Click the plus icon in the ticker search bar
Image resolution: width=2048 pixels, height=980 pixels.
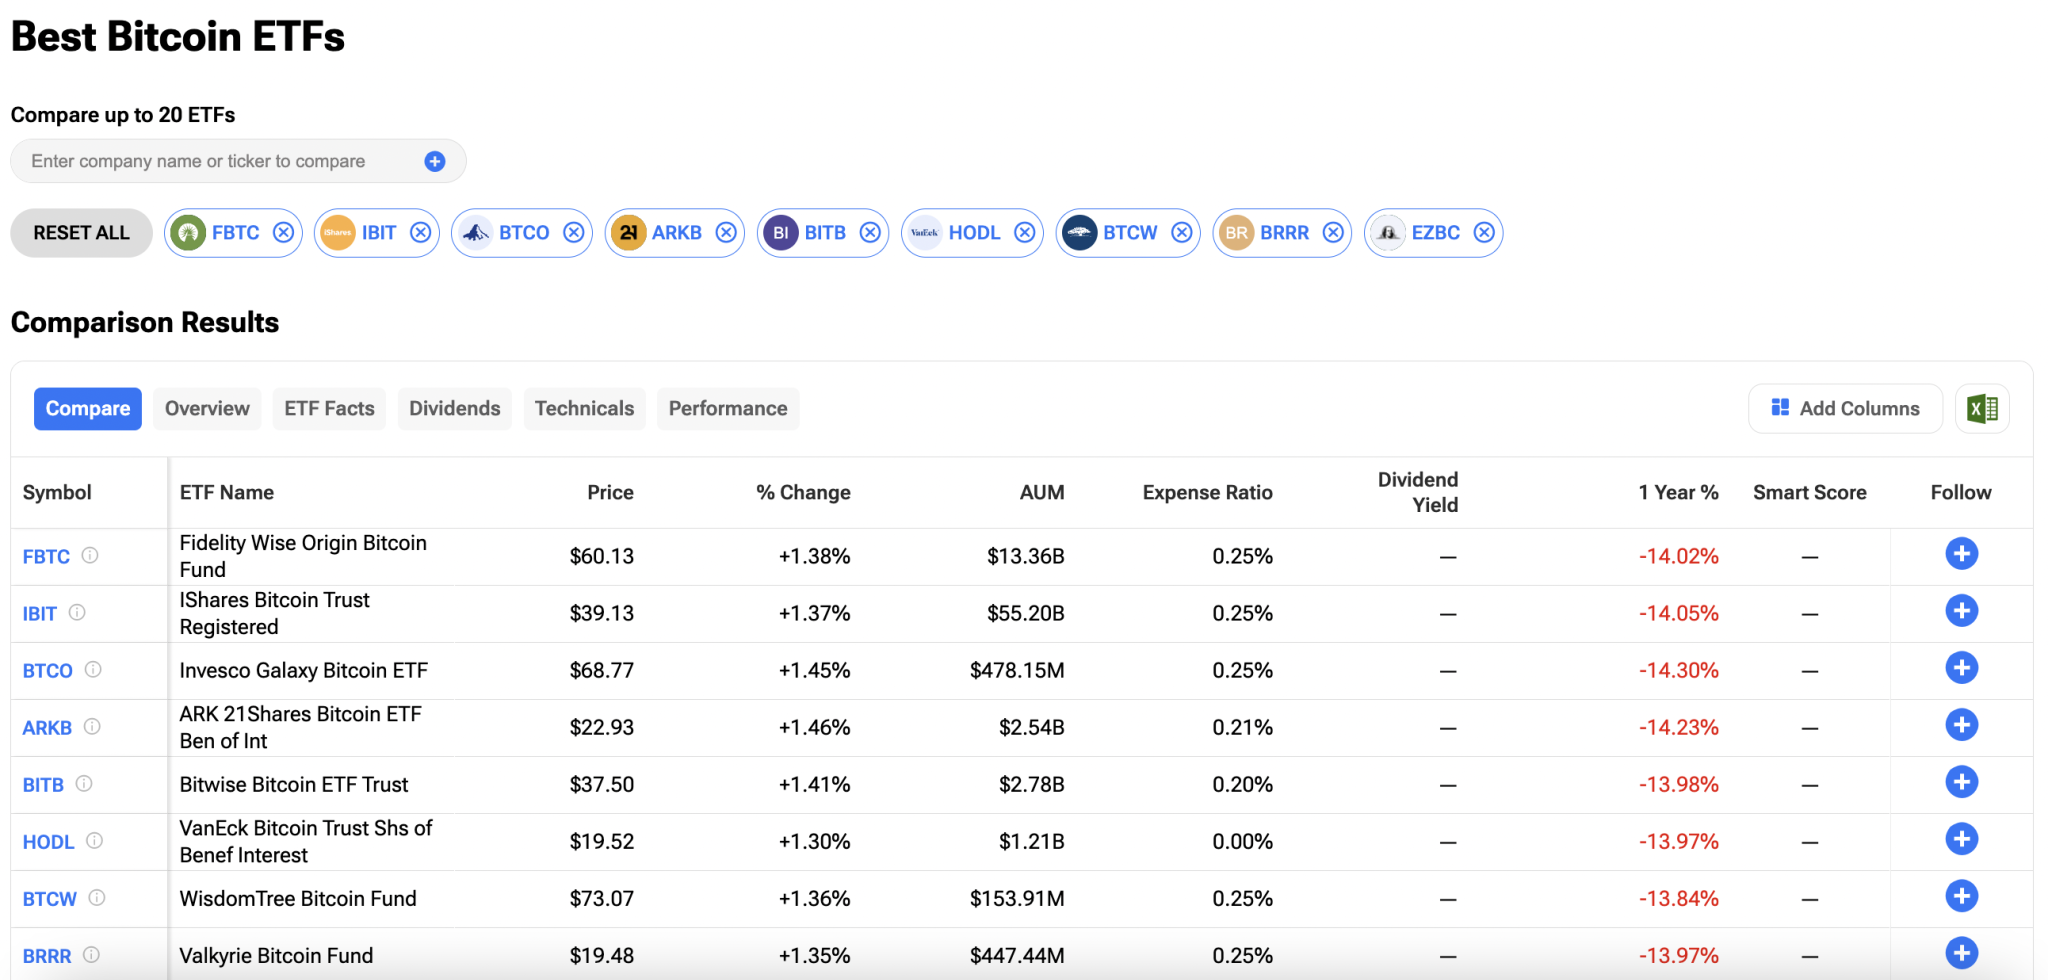click(434, 161)
